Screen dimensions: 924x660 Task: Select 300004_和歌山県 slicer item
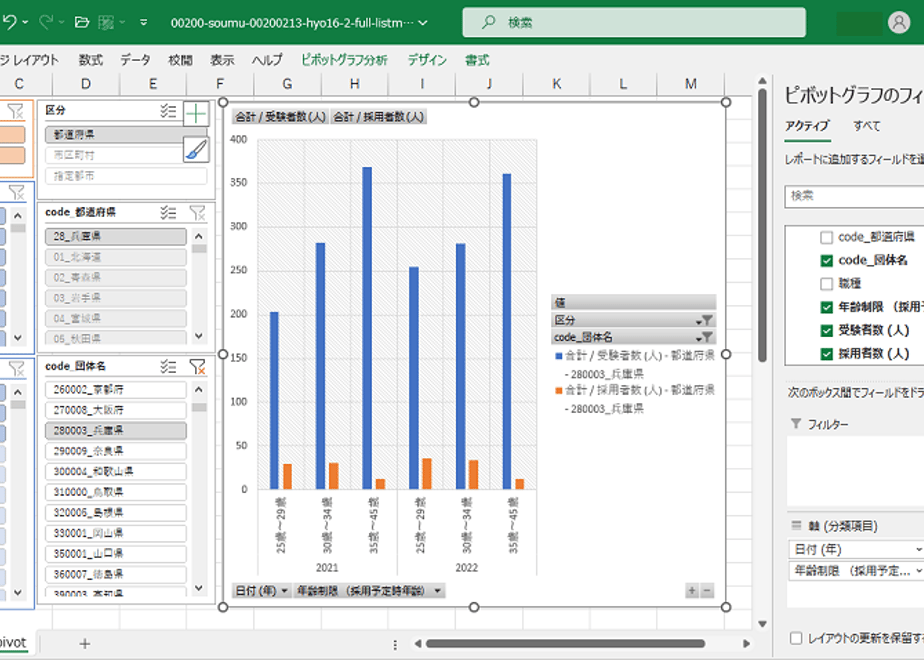116,471
